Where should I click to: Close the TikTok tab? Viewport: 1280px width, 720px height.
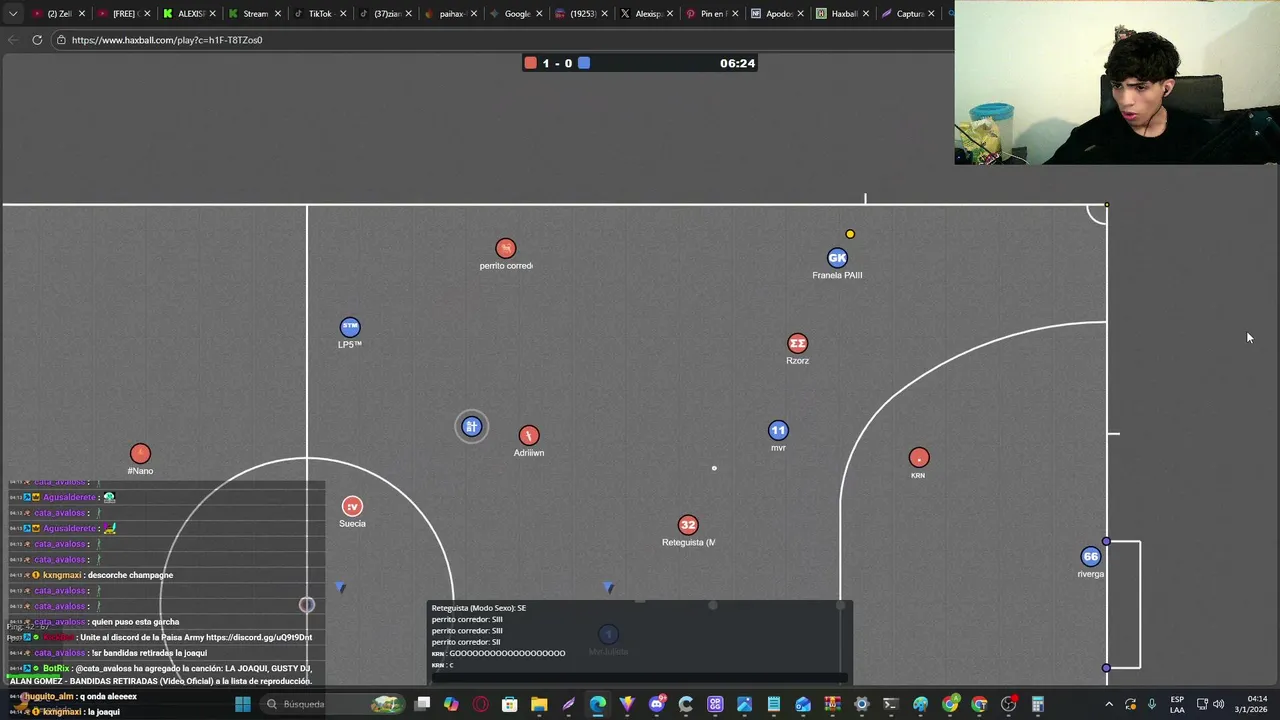343,14
